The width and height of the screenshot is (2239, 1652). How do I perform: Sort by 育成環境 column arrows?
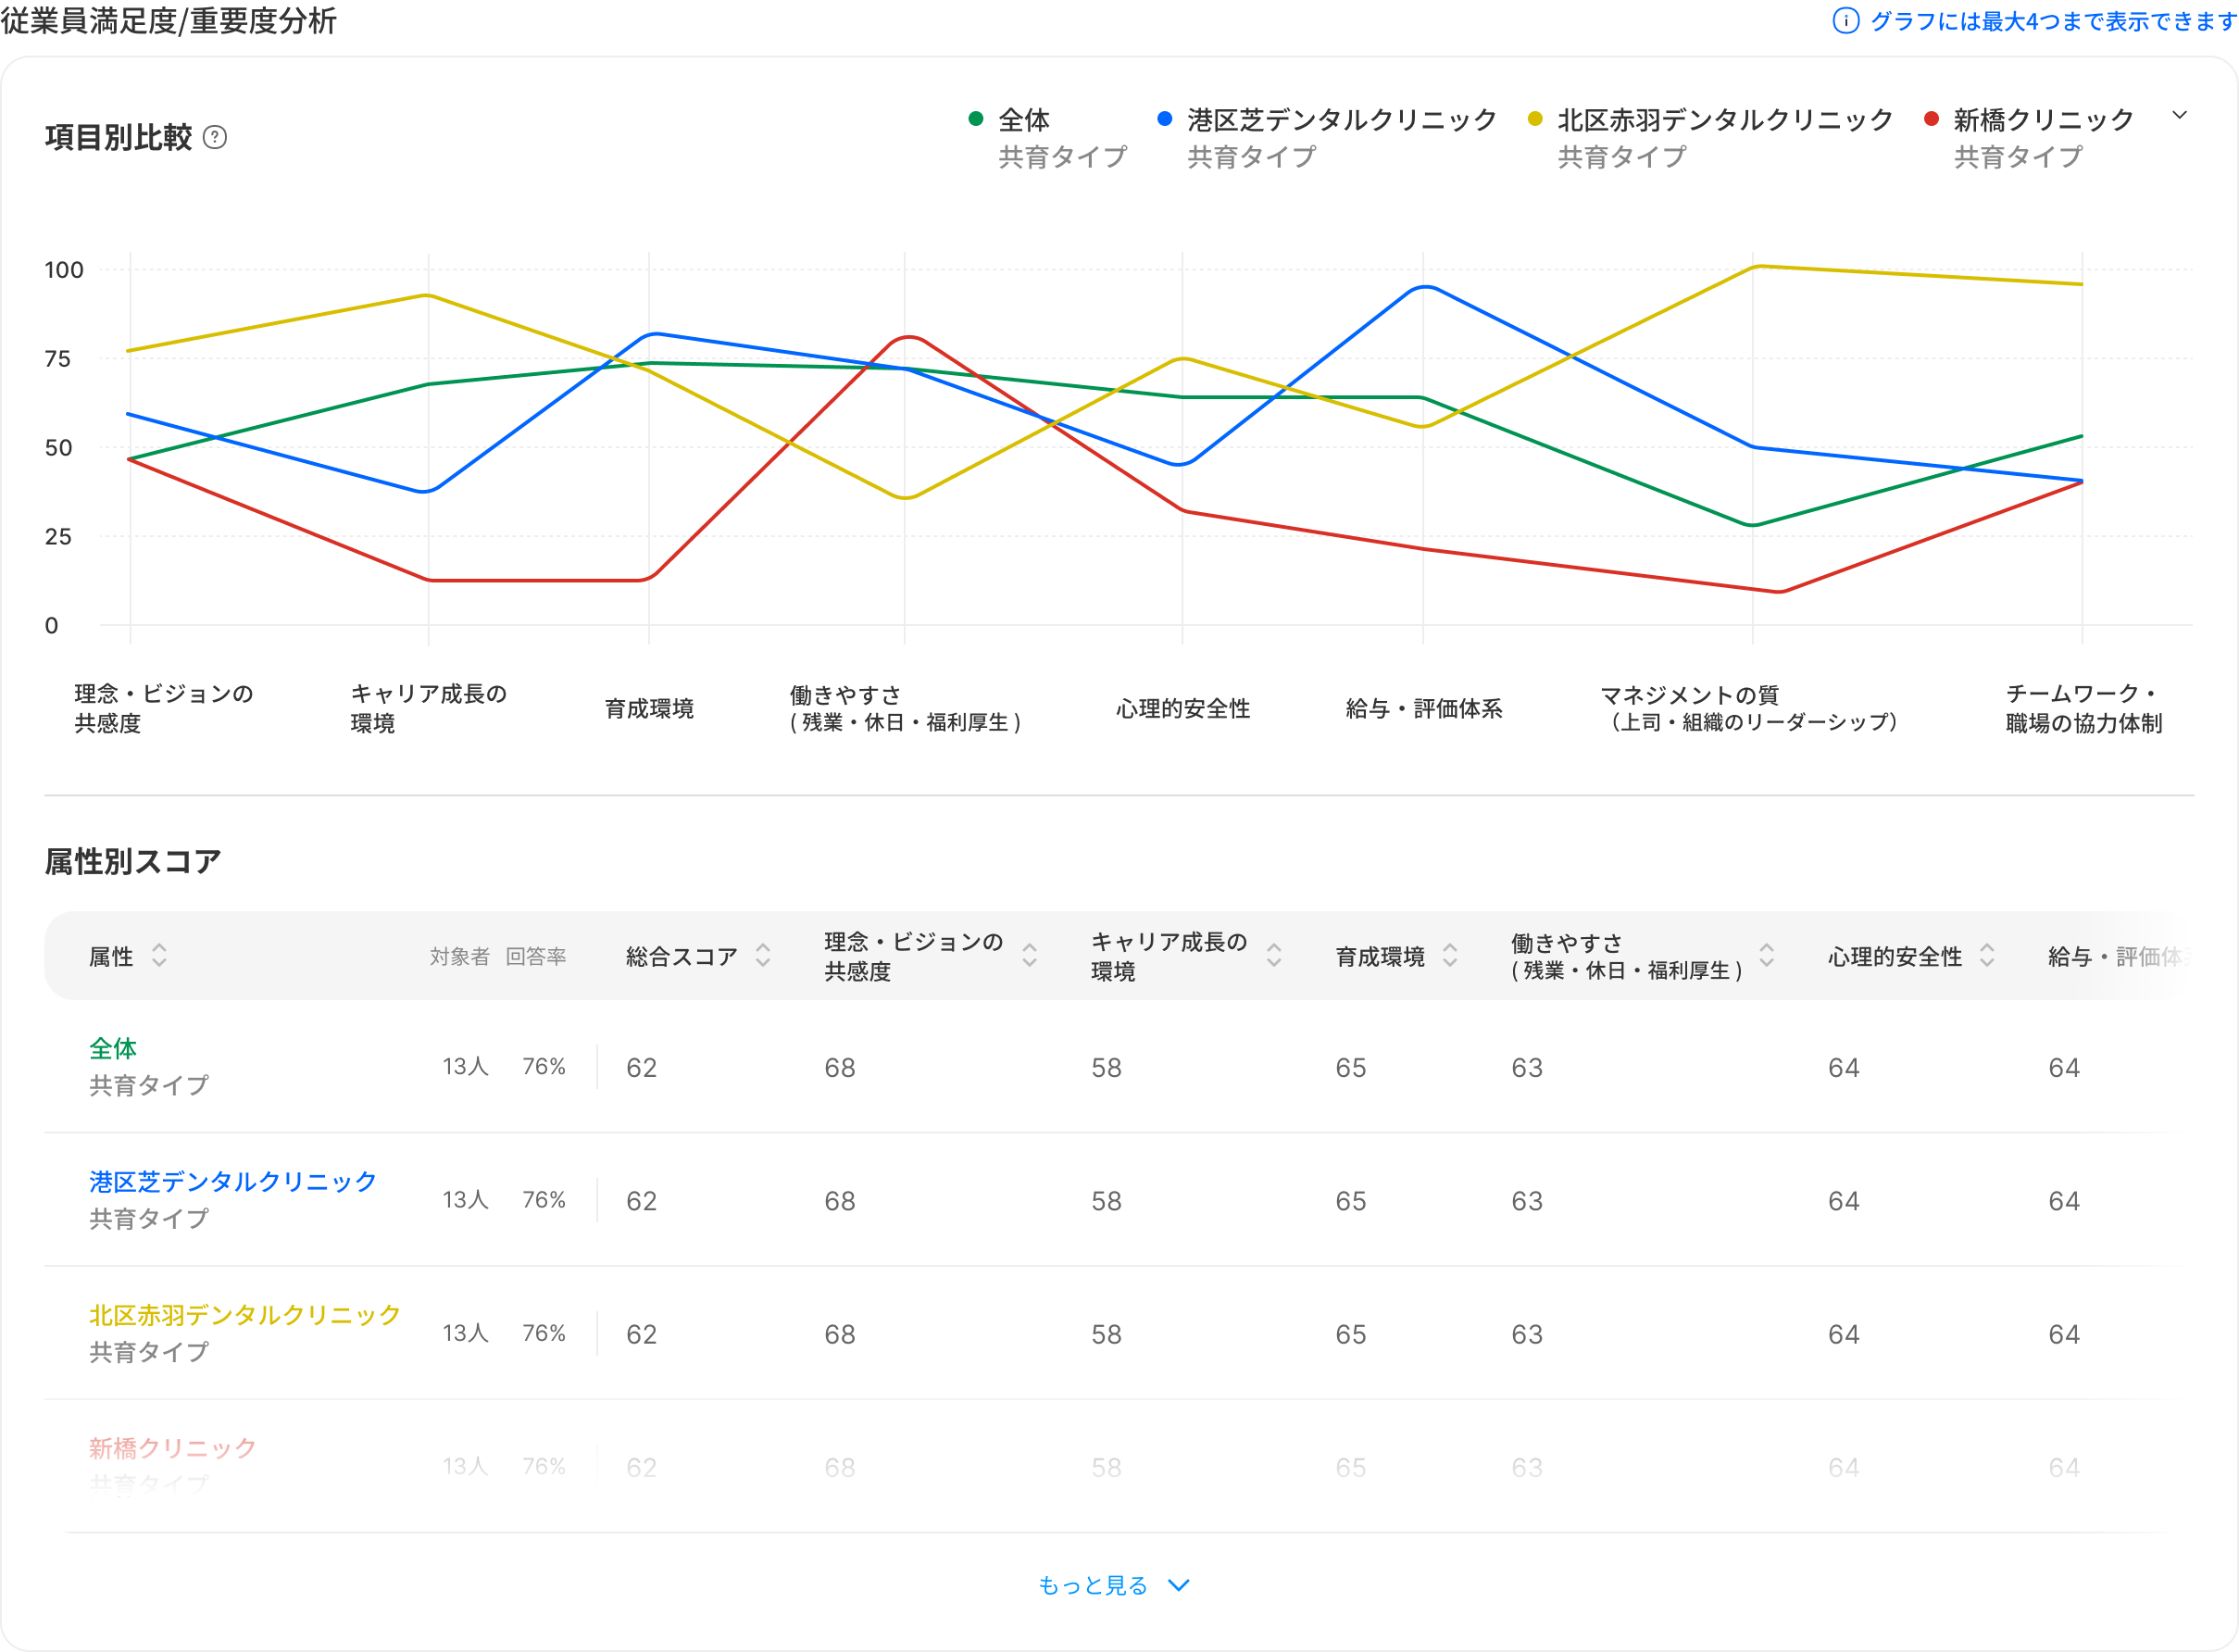1450,955
